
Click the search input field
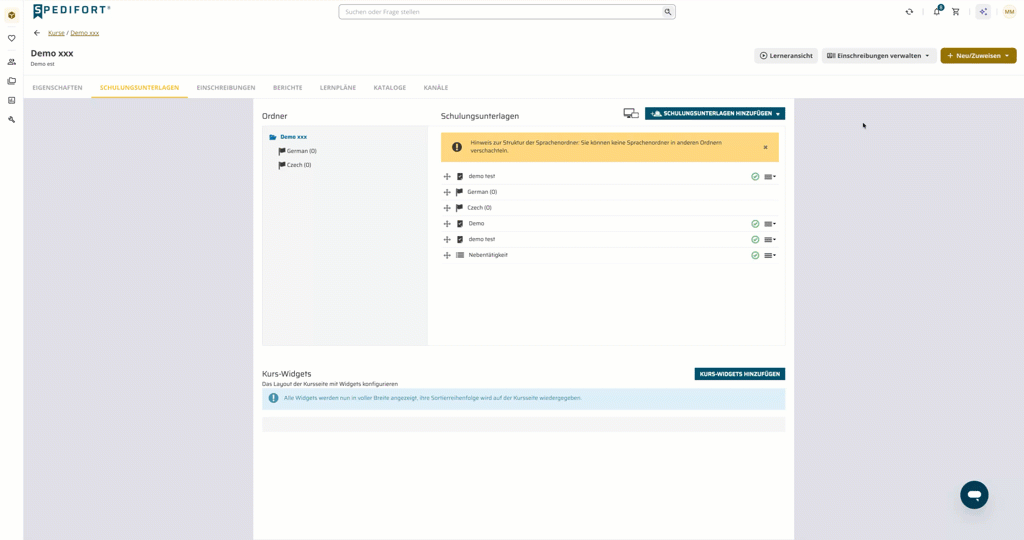[507, 12]
